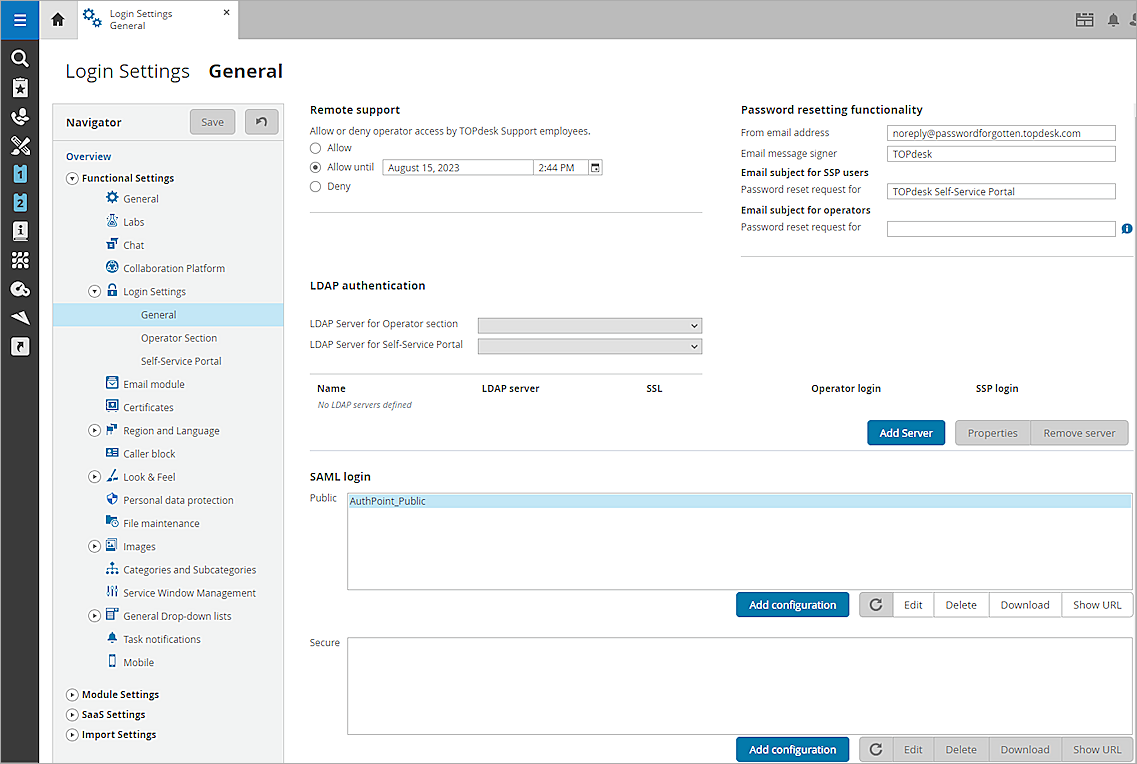Collapse the Functional Settings section

tap(71, 177)
